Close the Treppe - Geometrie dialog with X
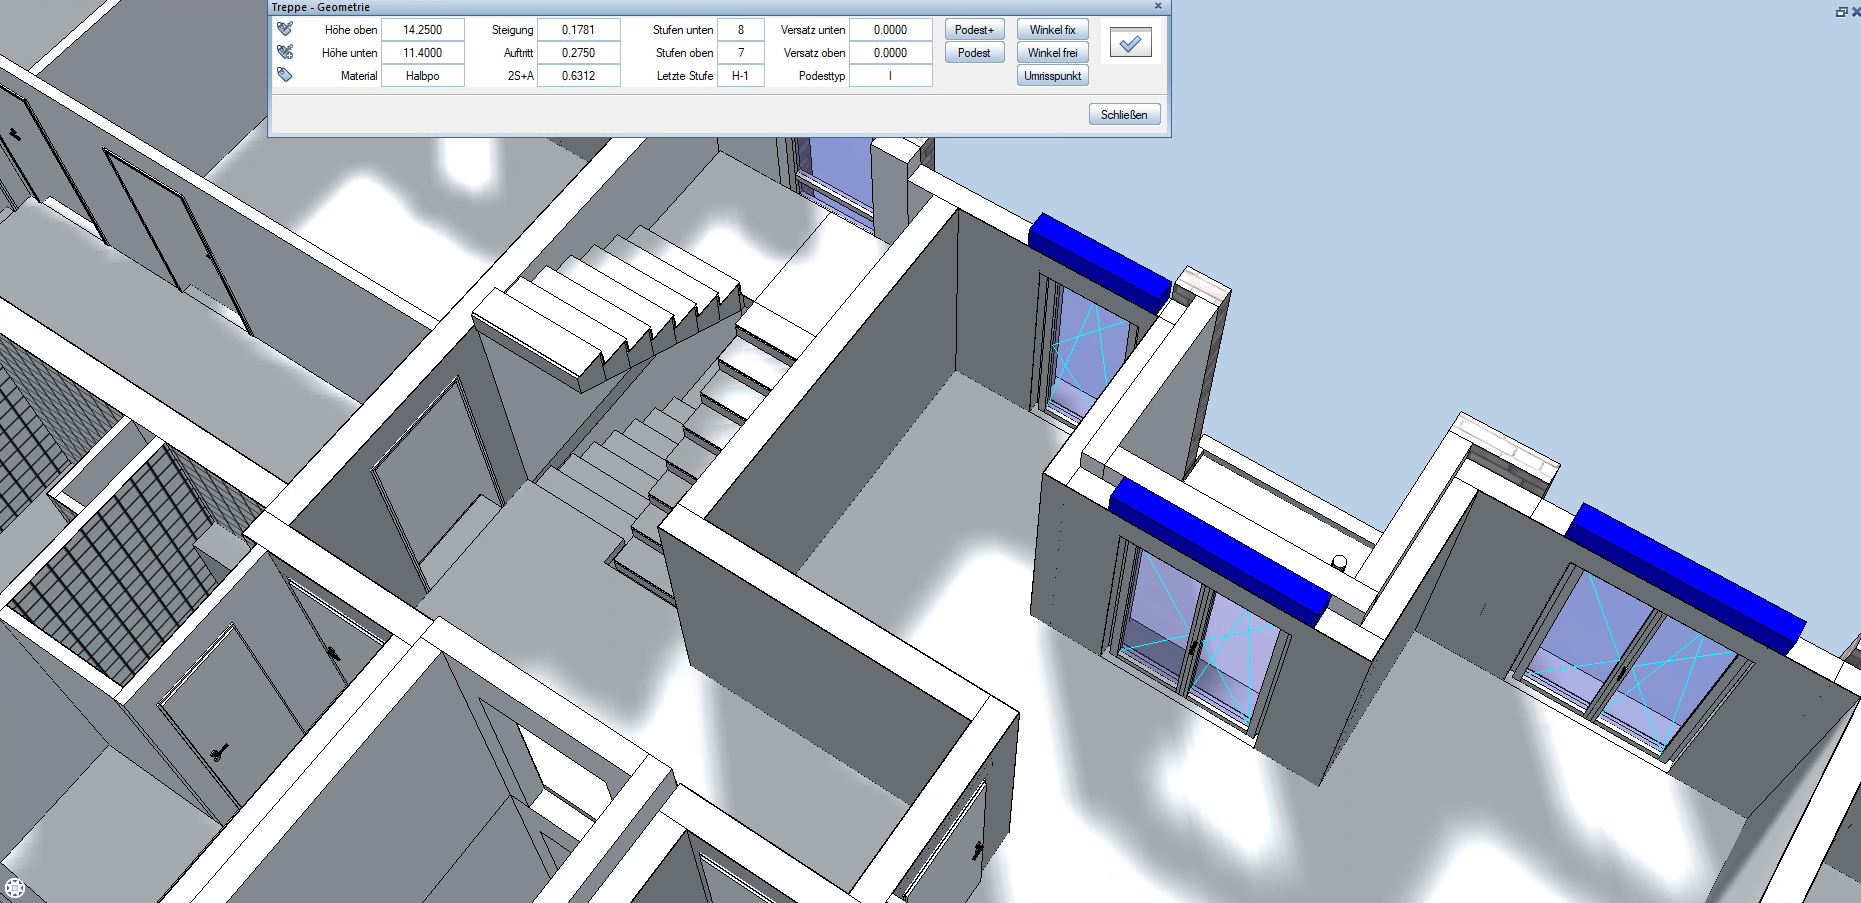The width and height of the screenshot is (1861, 903). [1158, 6]
